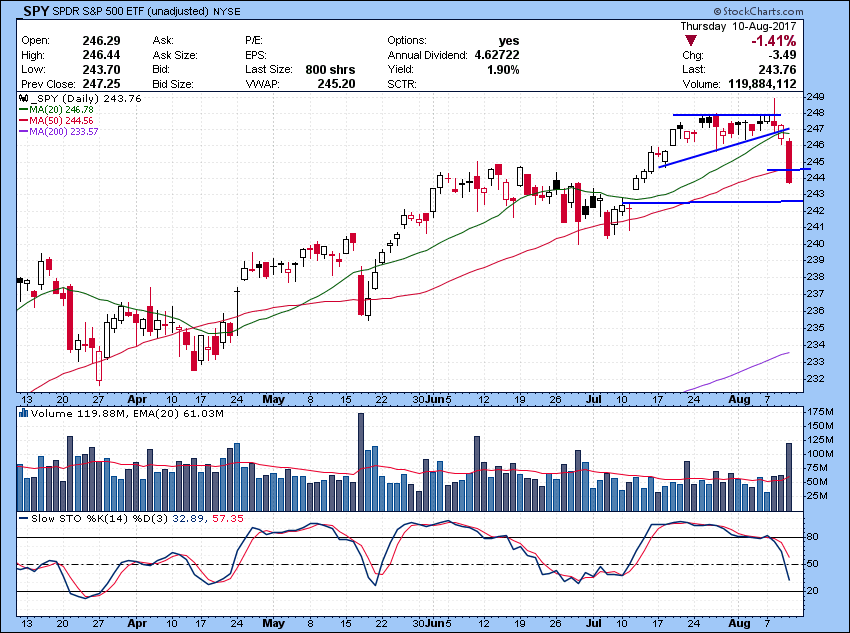Click the SPY ticker symbol in the header

36,11
